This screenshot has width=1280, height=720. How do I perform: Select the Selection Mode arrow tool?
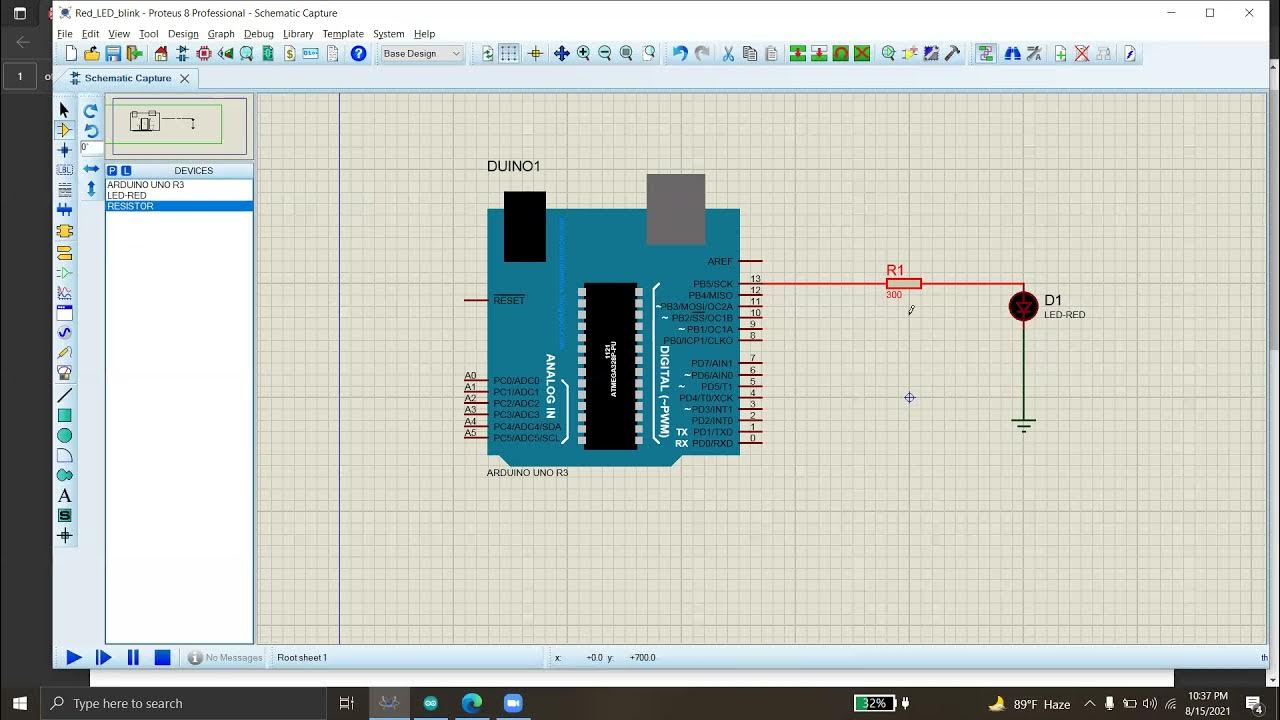65,110
